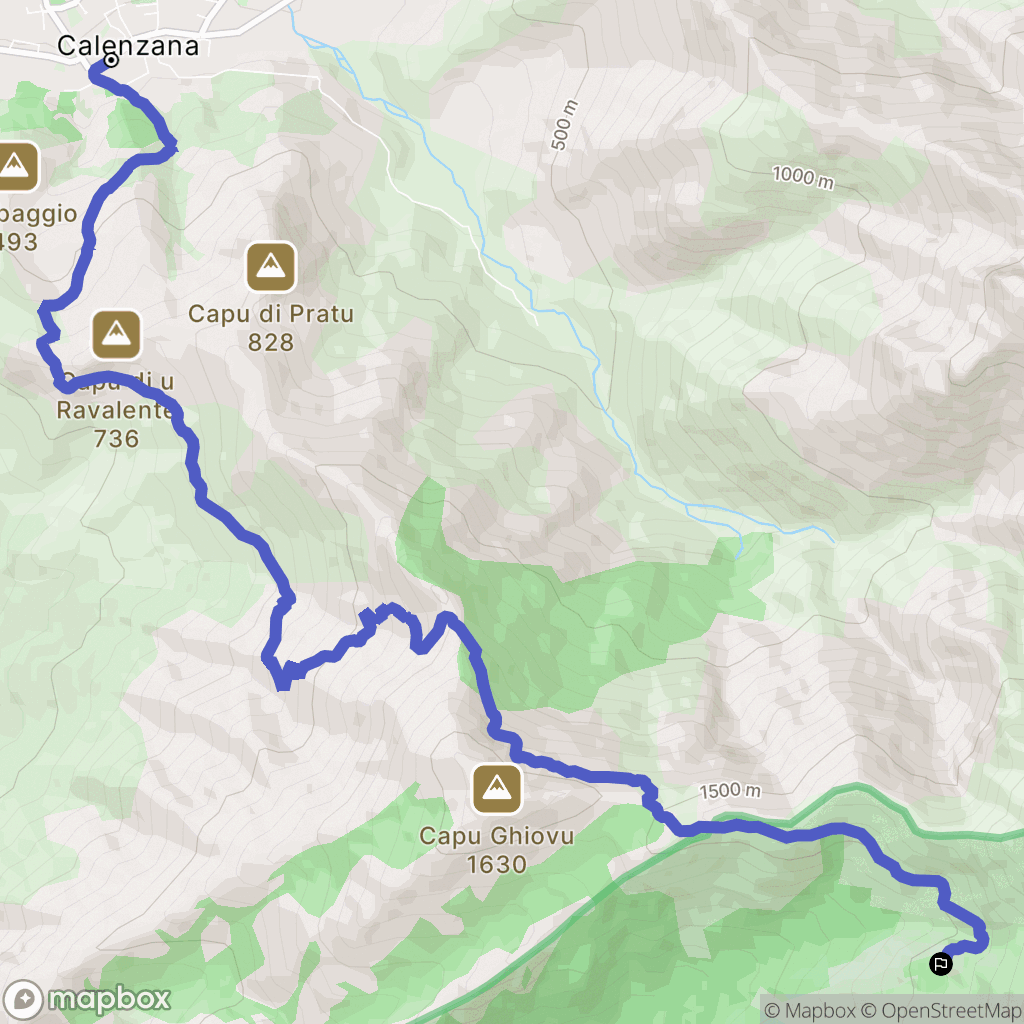
Task: Click the 1000 m contour label
Action: click(803, 177)
